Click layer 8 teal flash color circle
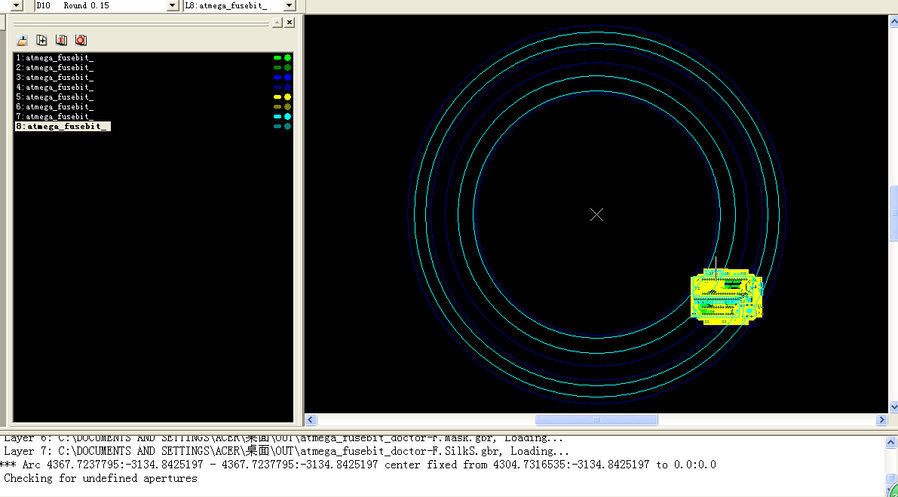Image resolution: width=898 pixels, height=497 pixels. pos(287,126)
